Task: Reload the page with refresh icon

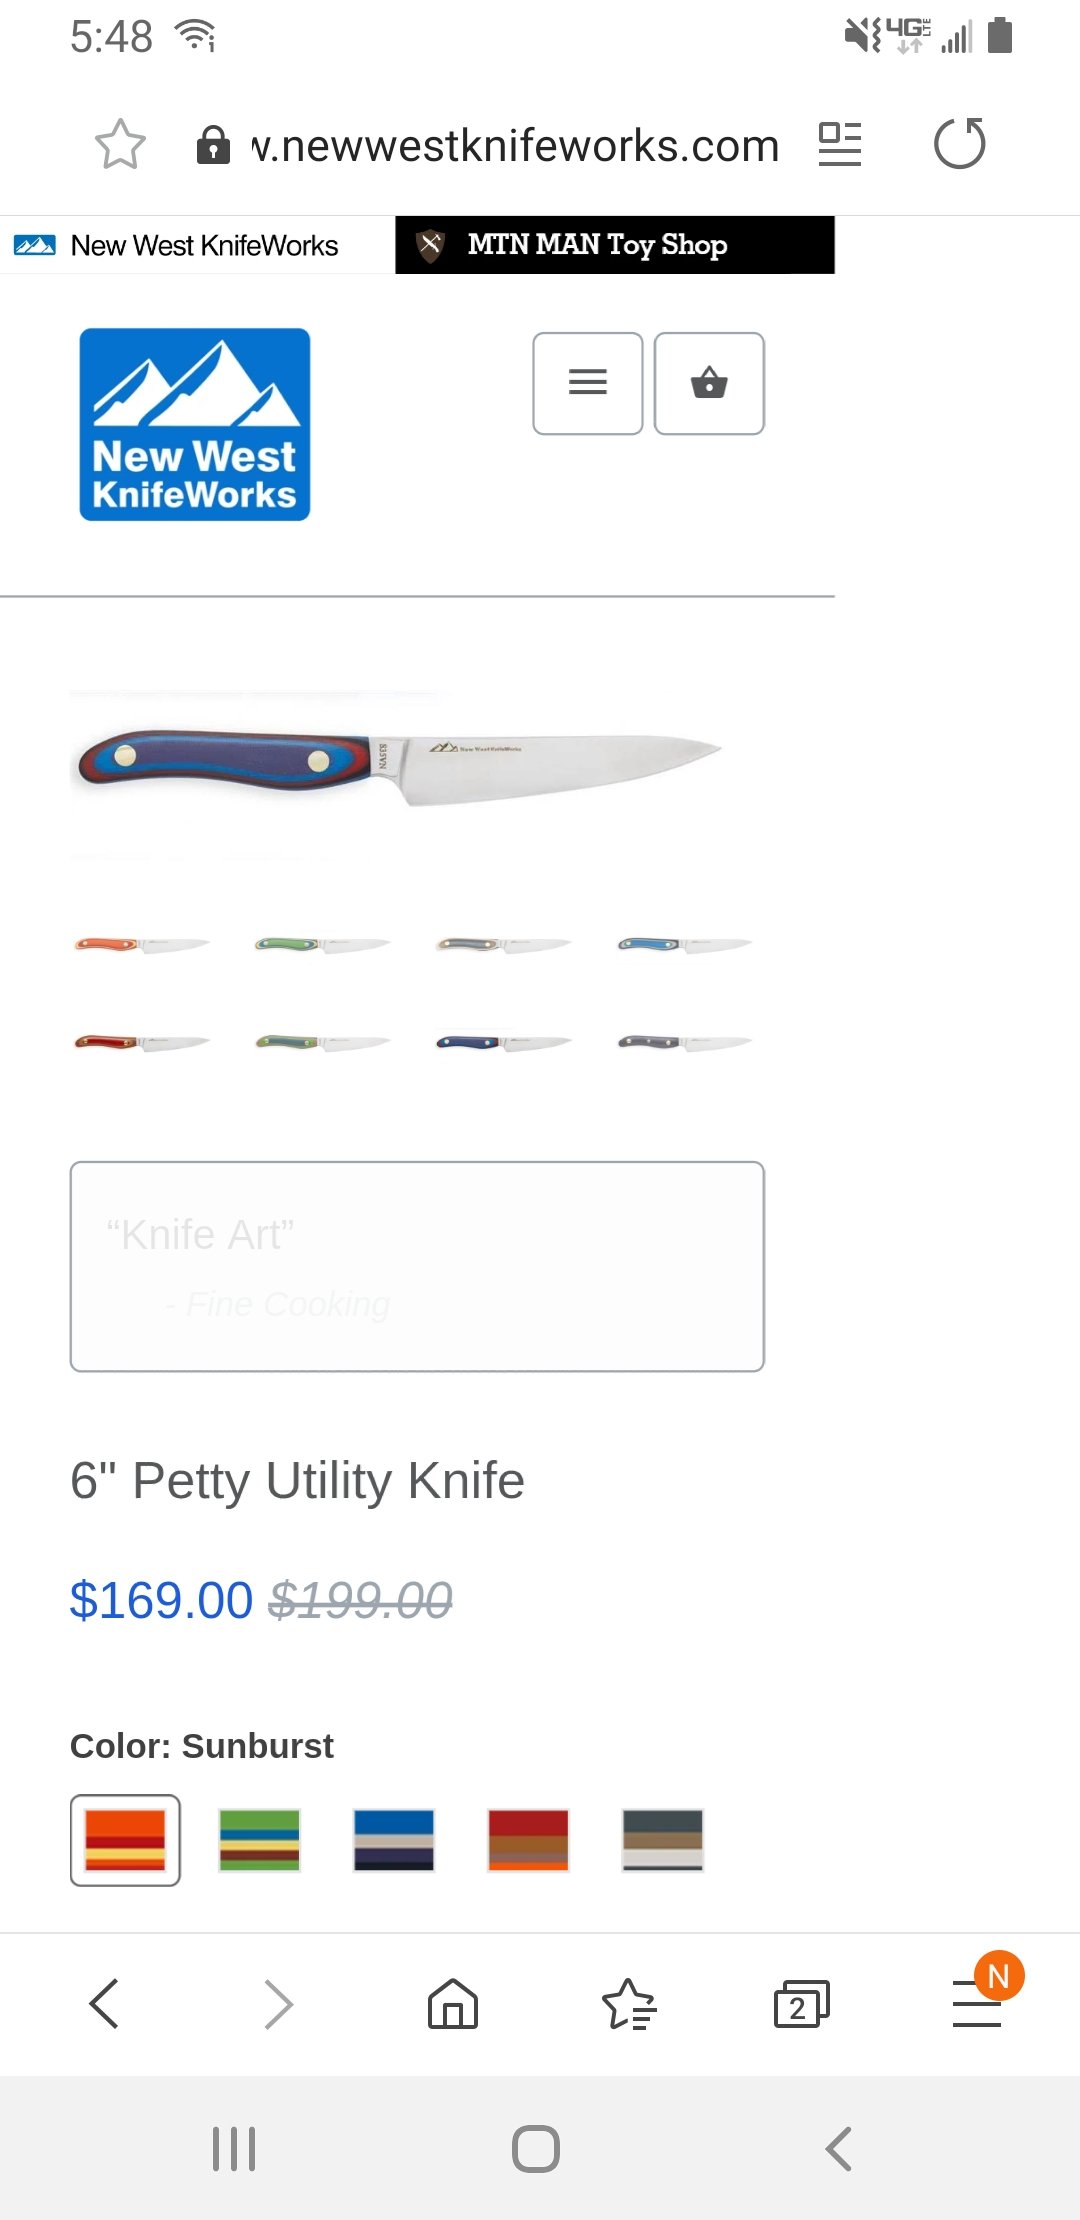Action: coord(960,144)
